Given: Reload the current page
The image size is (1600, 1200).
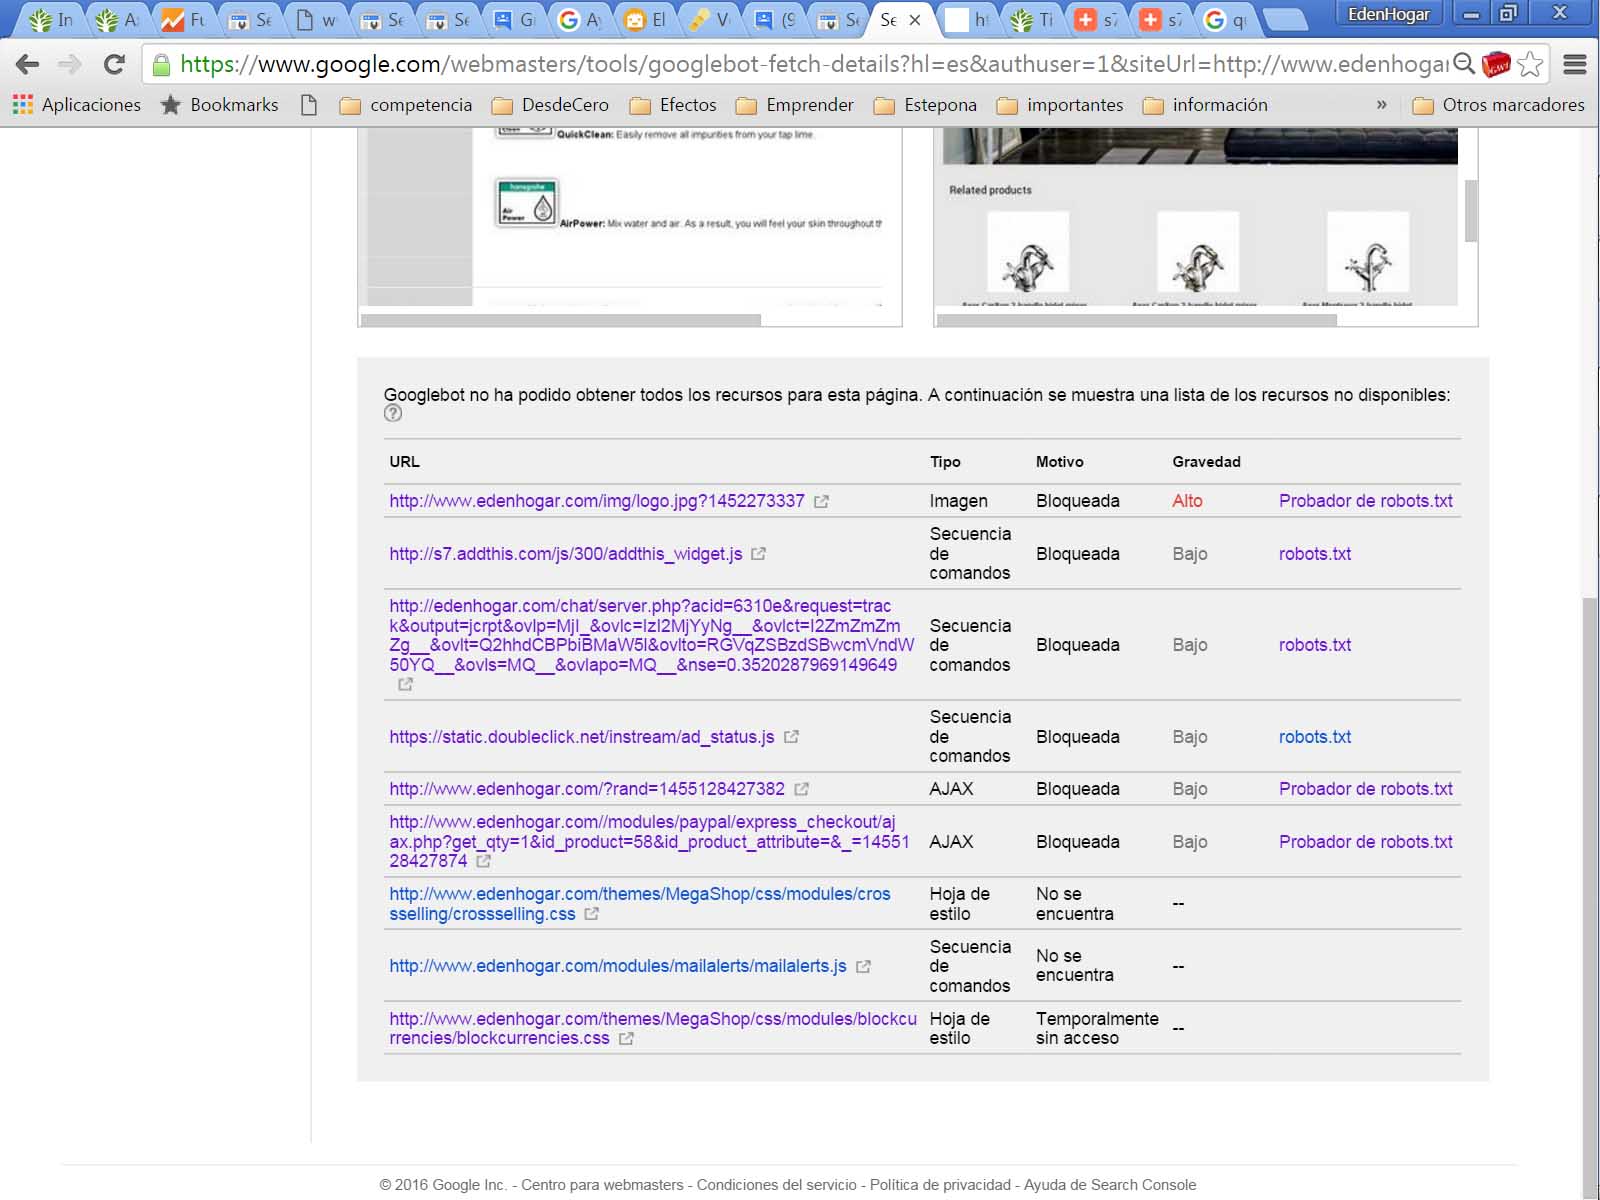Looking at the screenshot, I should tap(114, 65).
